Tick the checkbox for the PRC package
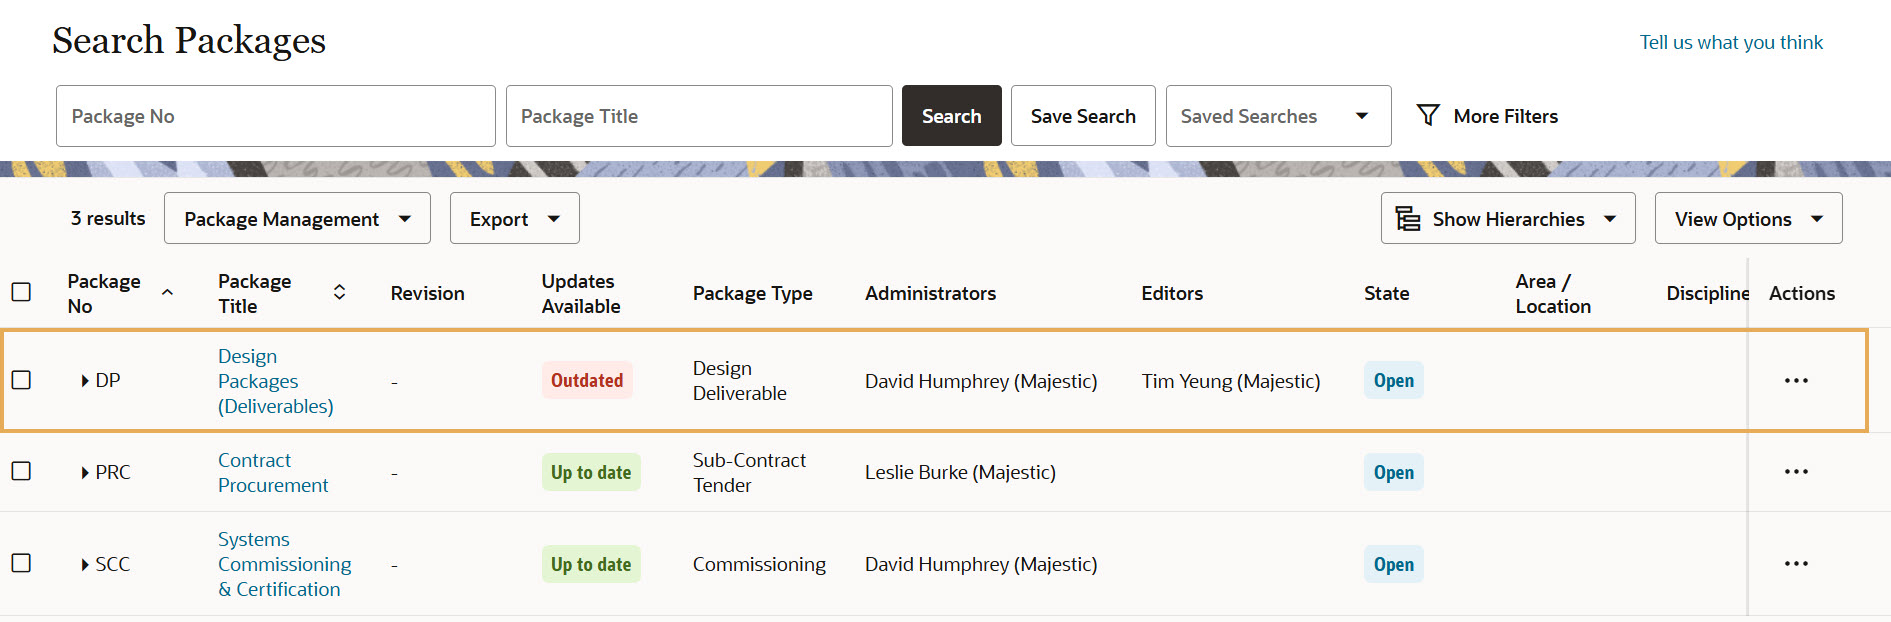This screenshot has height=622, width=1891. tap(21, 471)
